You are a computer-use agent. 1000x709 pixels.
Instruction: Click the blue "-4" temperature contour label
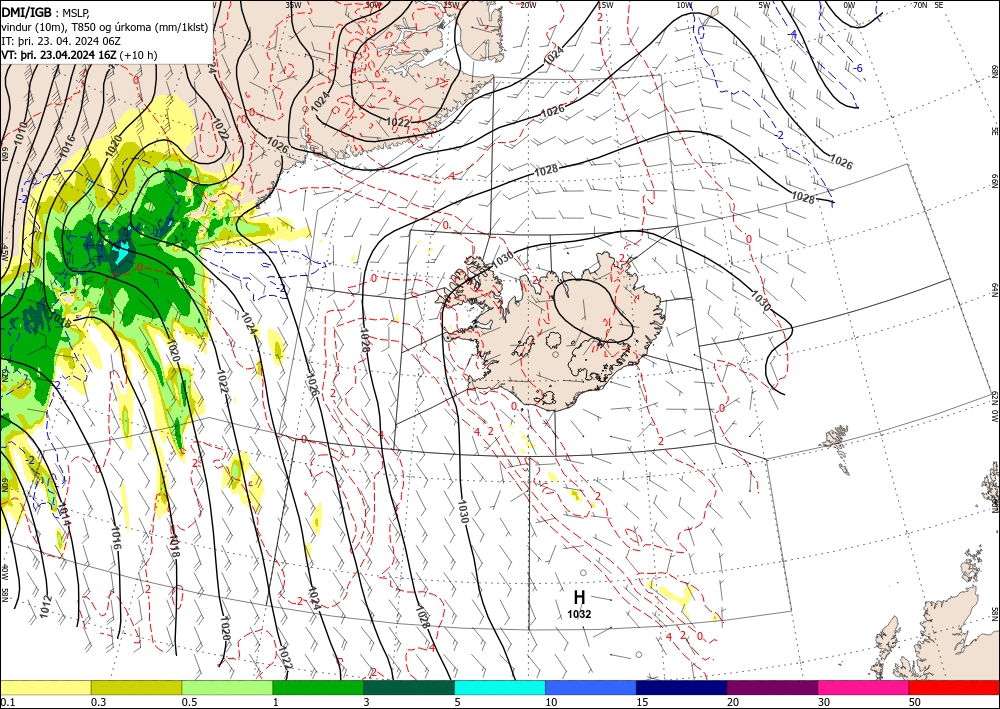coord(793,34)
